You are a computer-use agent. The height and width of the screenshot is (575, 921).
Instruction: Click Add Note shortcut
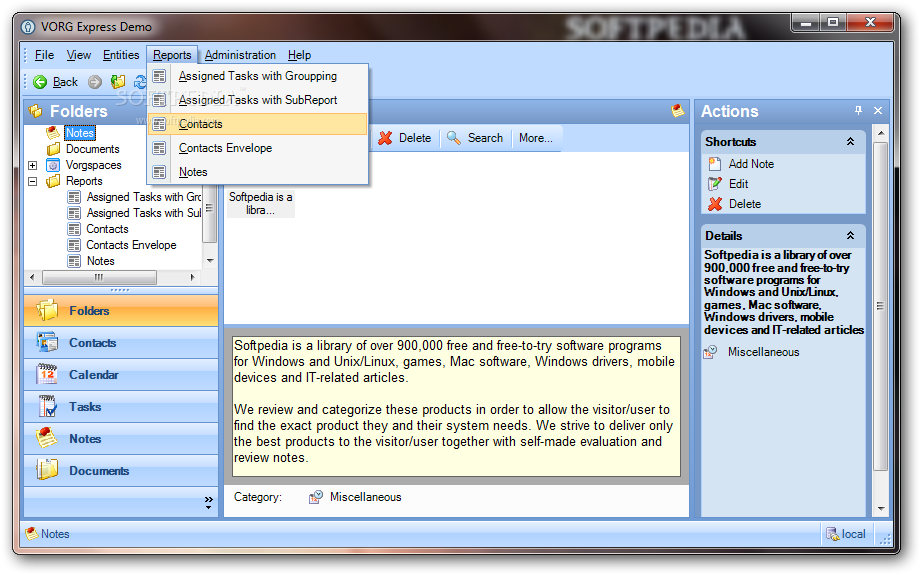741,164
